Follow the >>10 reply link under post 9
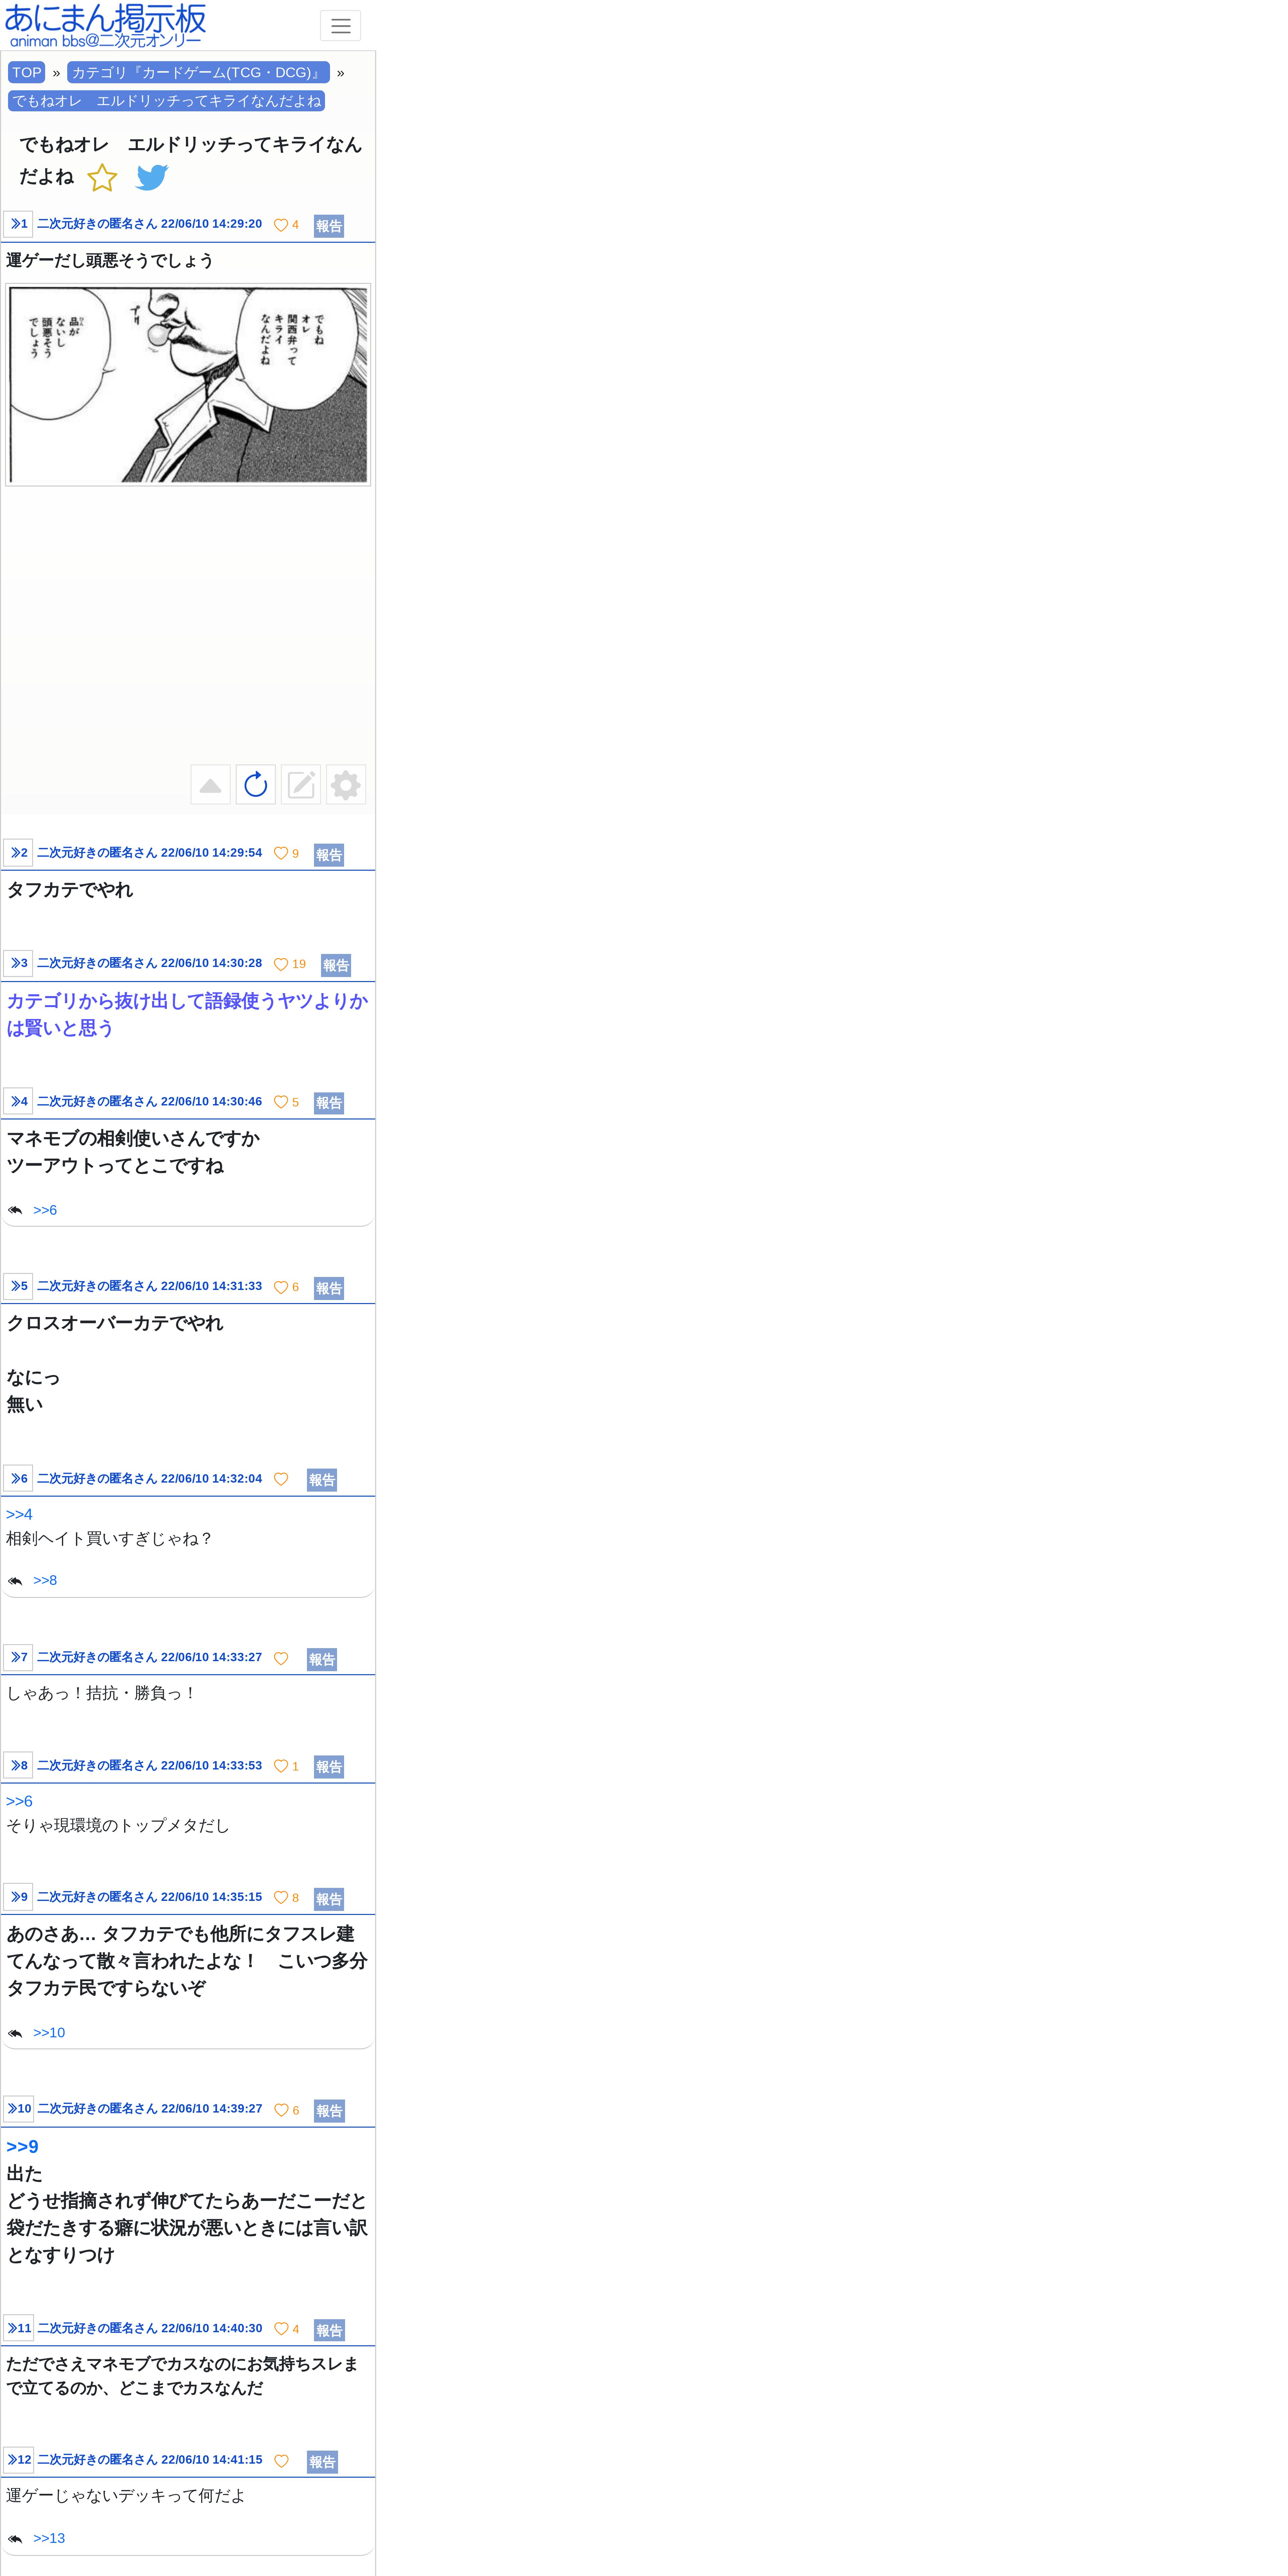Screen dimensions: 1288x2576 click(49, 2033)
